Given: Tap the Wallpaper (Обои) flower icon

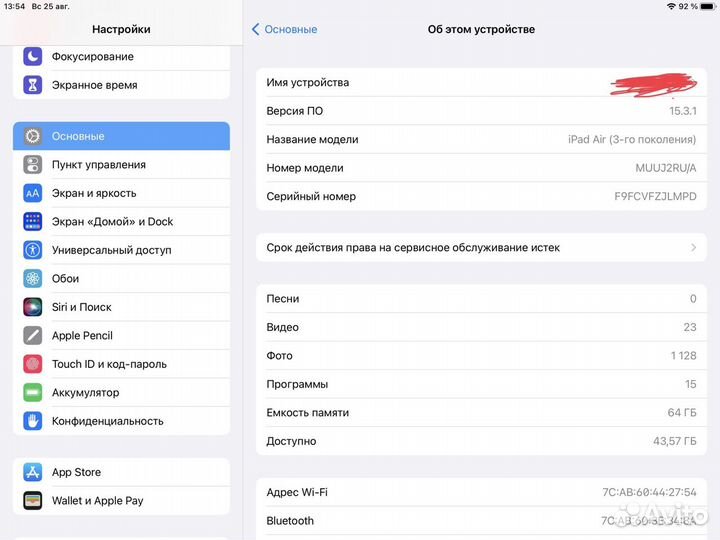Looking at the screenshot, I should pyautogui.click(x=33, y=279).
